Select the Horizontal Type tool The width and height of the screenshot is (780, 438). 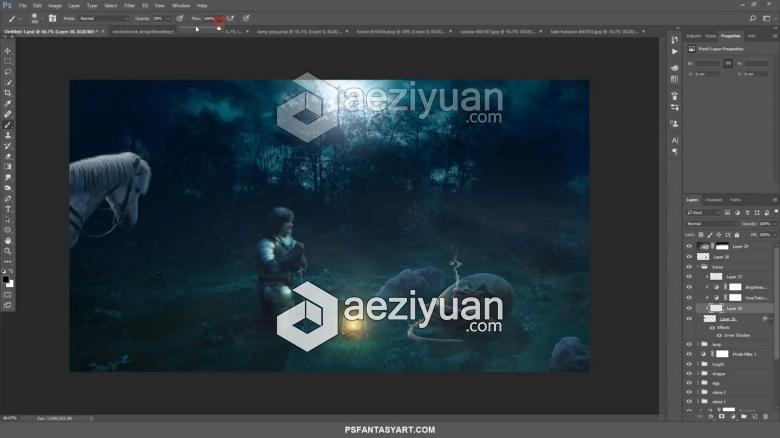click(7, 209)
